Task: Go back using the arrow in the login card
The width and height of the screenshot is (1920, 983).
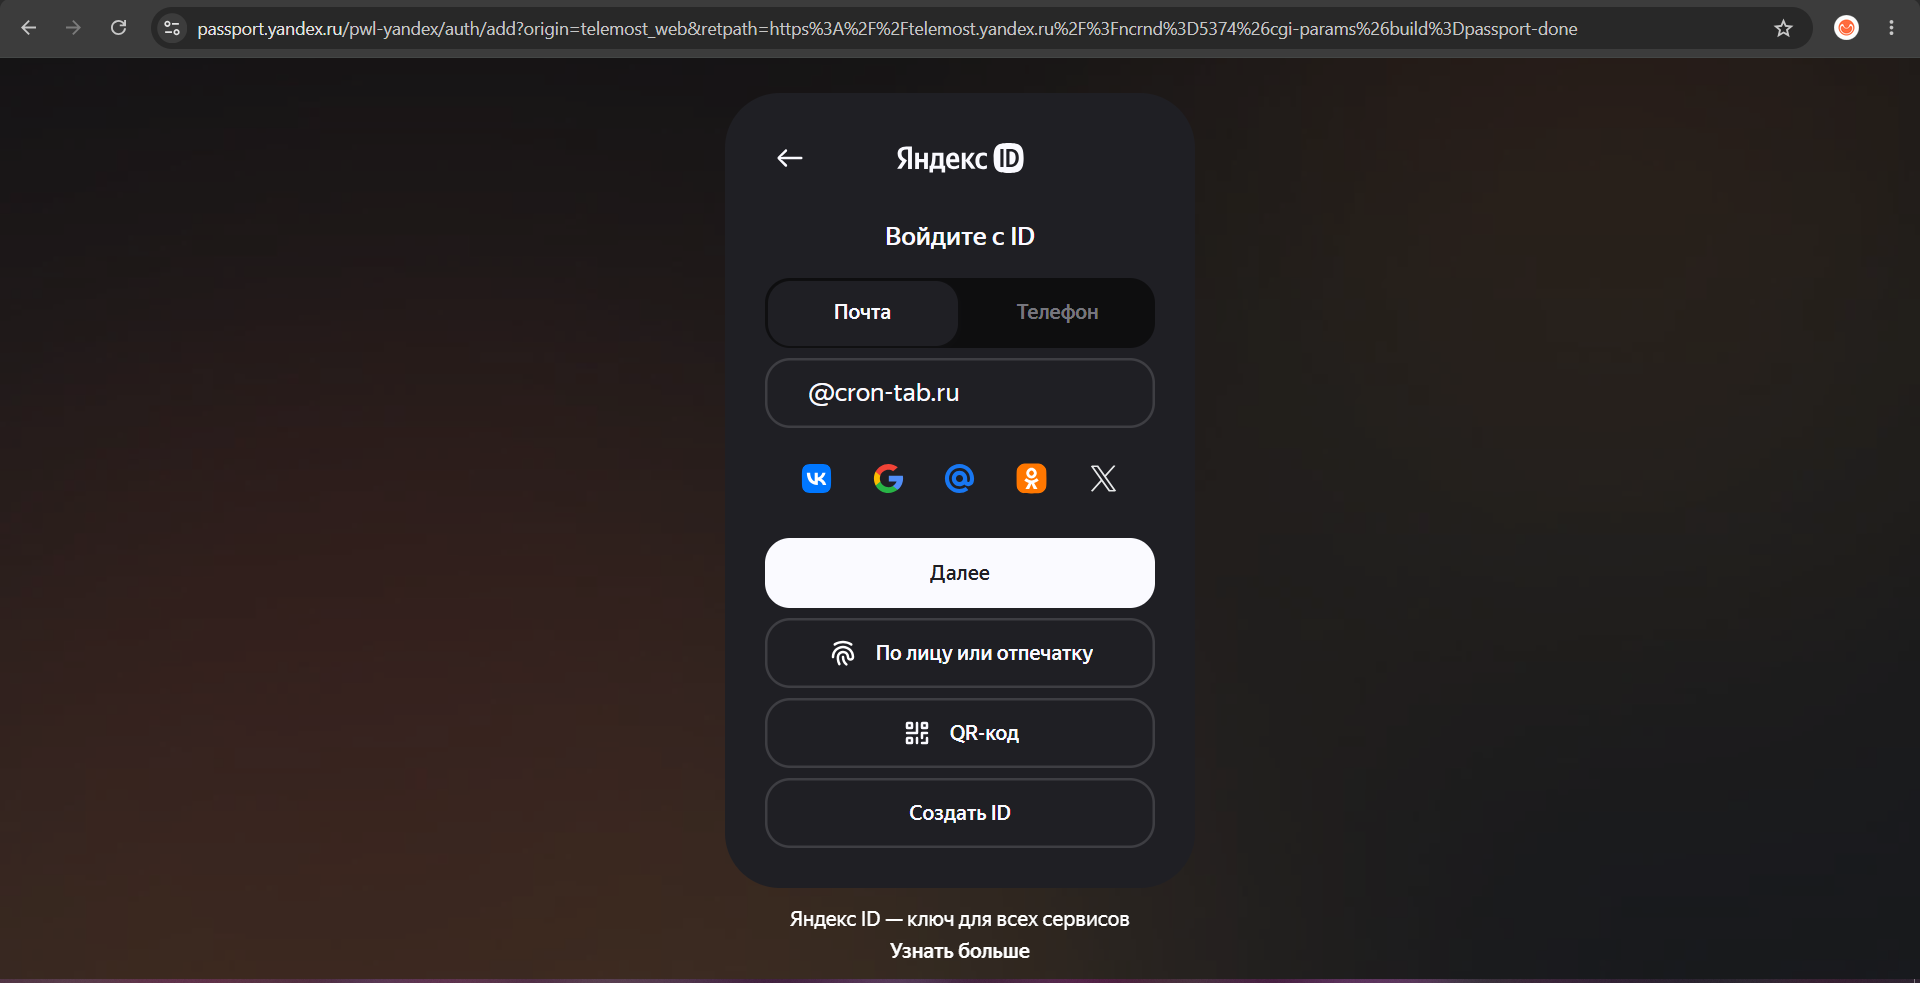Action: click(790, 158)
